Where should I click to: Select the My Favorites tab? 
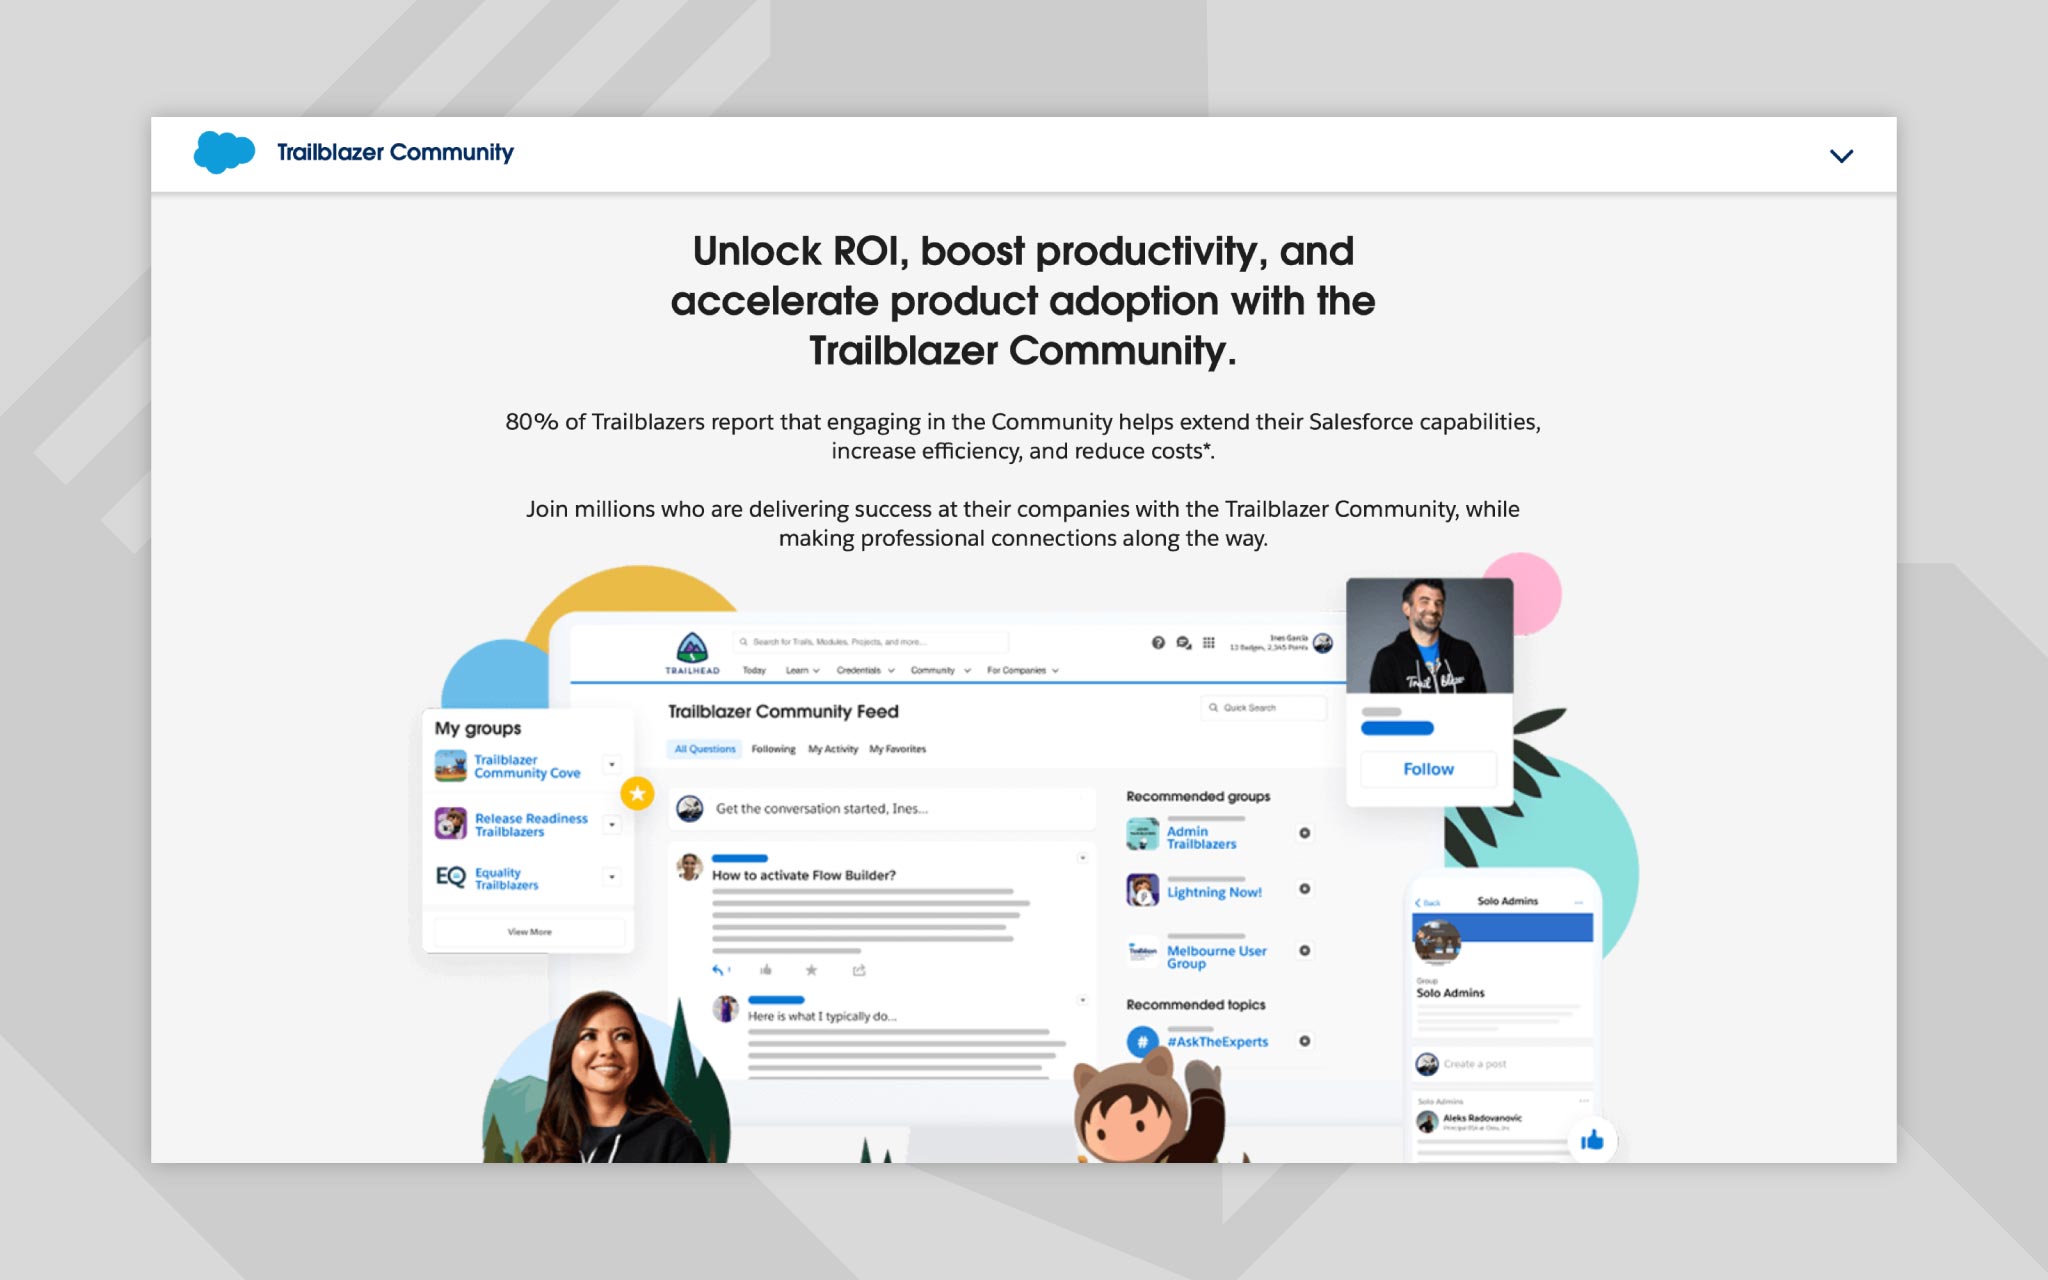click(898, 748)
